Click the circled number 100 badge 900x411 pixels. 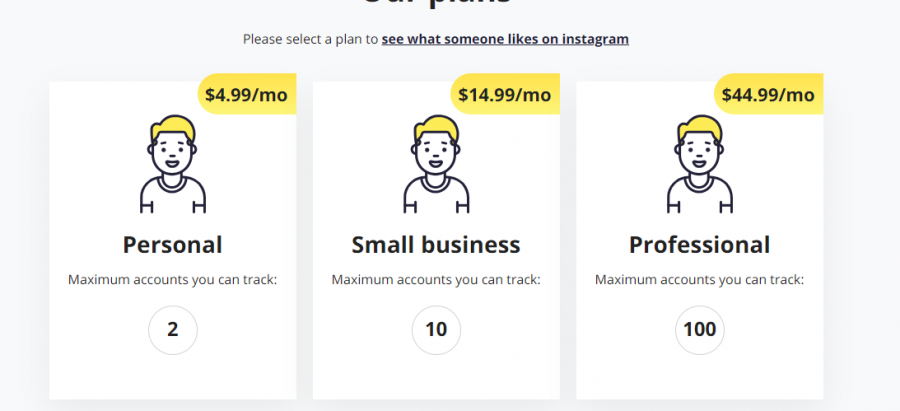tap(700, 330)
